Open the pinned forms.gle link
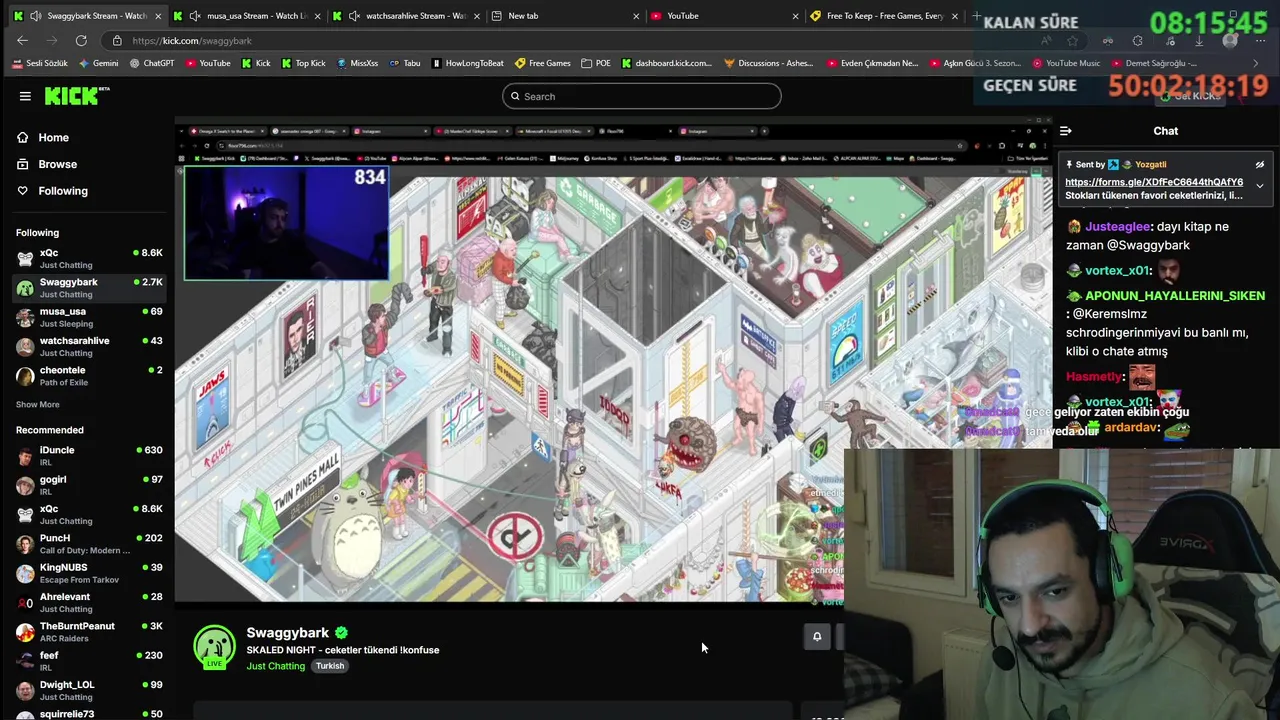The image size is (1280, 720). tap(1153, 182)
